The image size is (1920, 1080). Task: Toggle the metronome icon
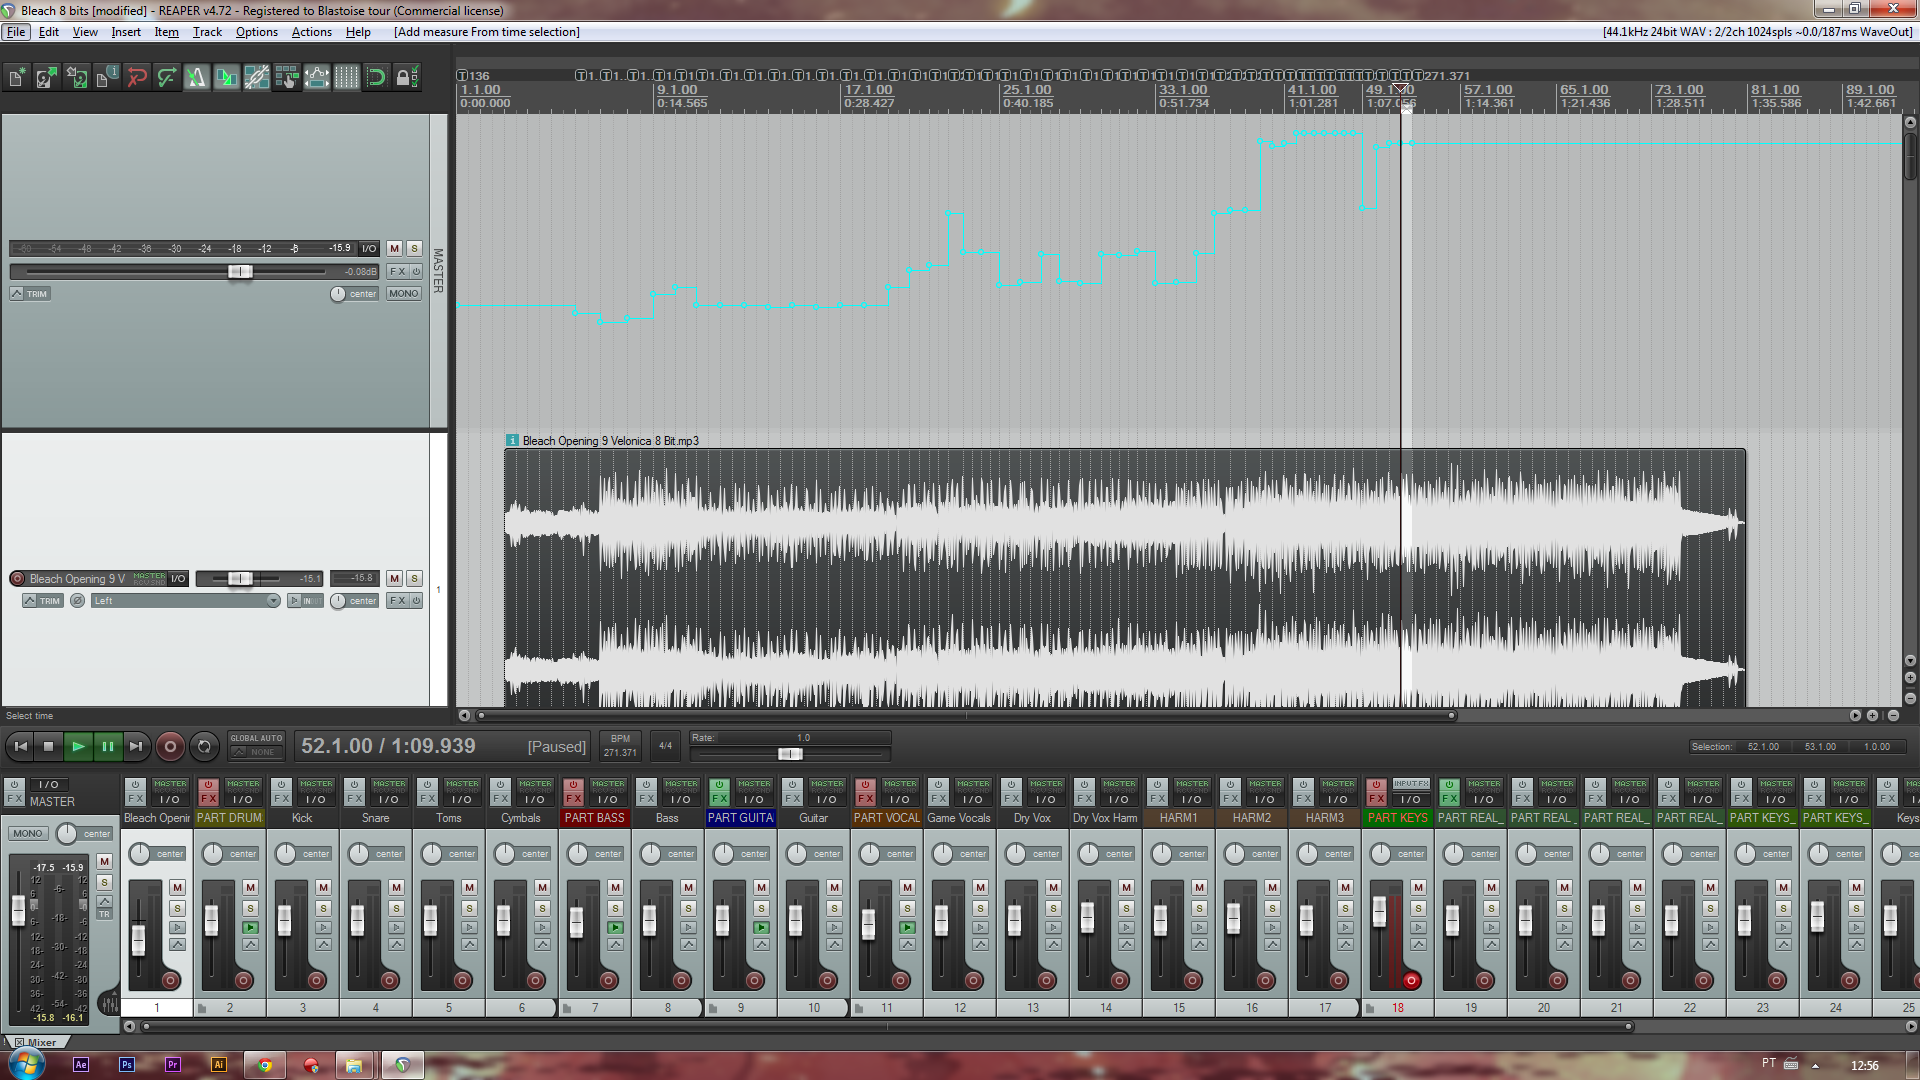tap(196, 77)
